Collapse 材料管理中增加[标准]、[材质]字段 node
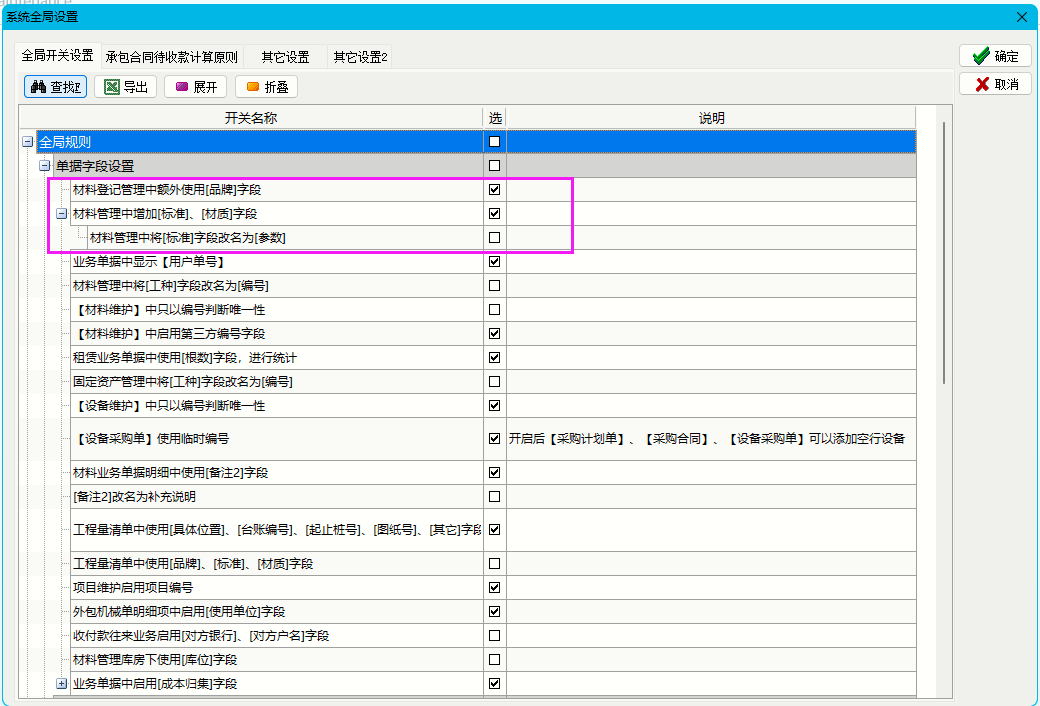 (x=61, y=214)
